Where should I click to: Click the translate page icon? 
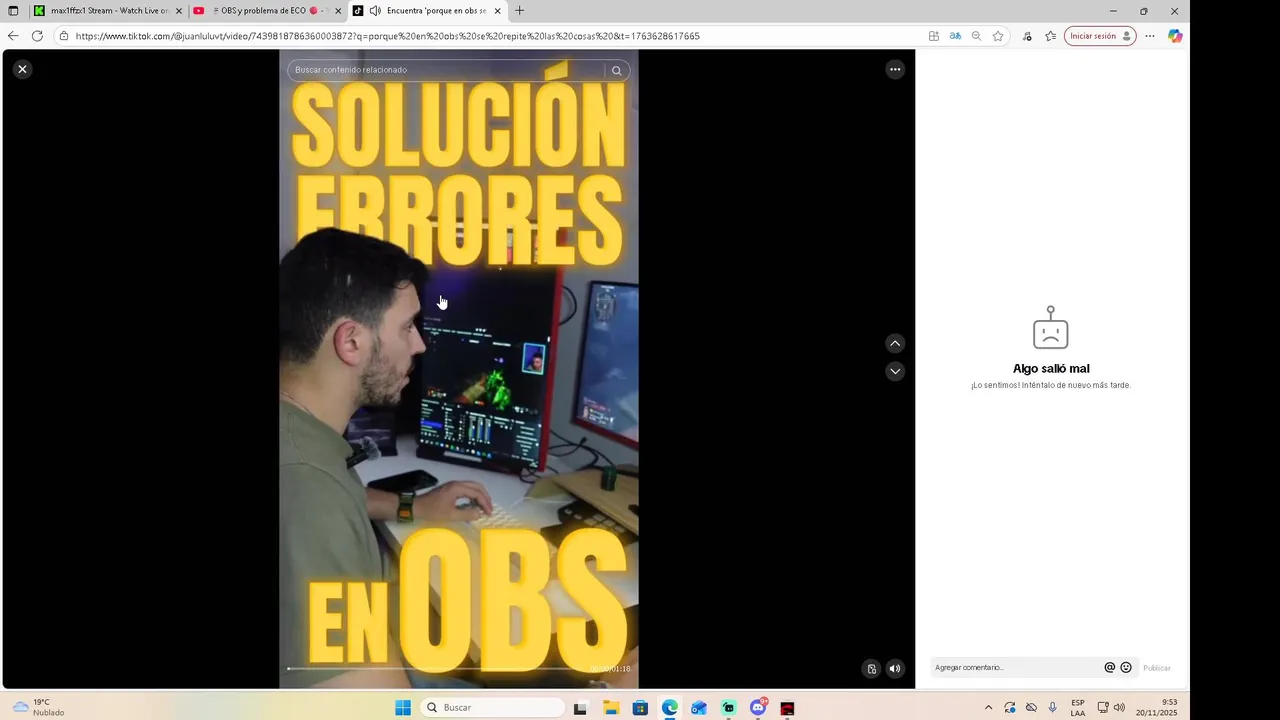[x=955, y=36]
